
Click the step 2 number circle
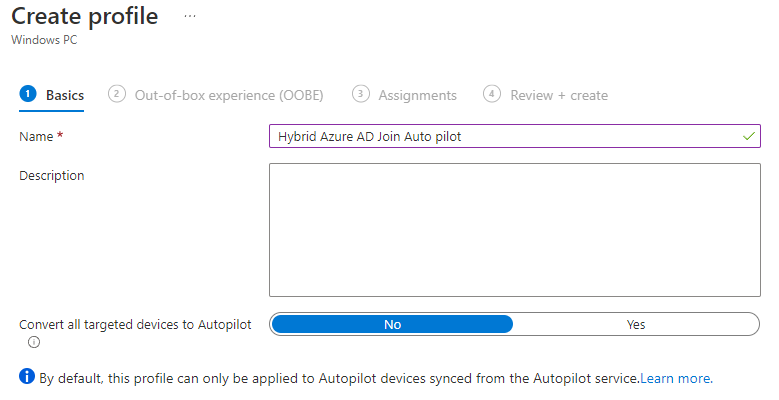[x=116, y=94]
